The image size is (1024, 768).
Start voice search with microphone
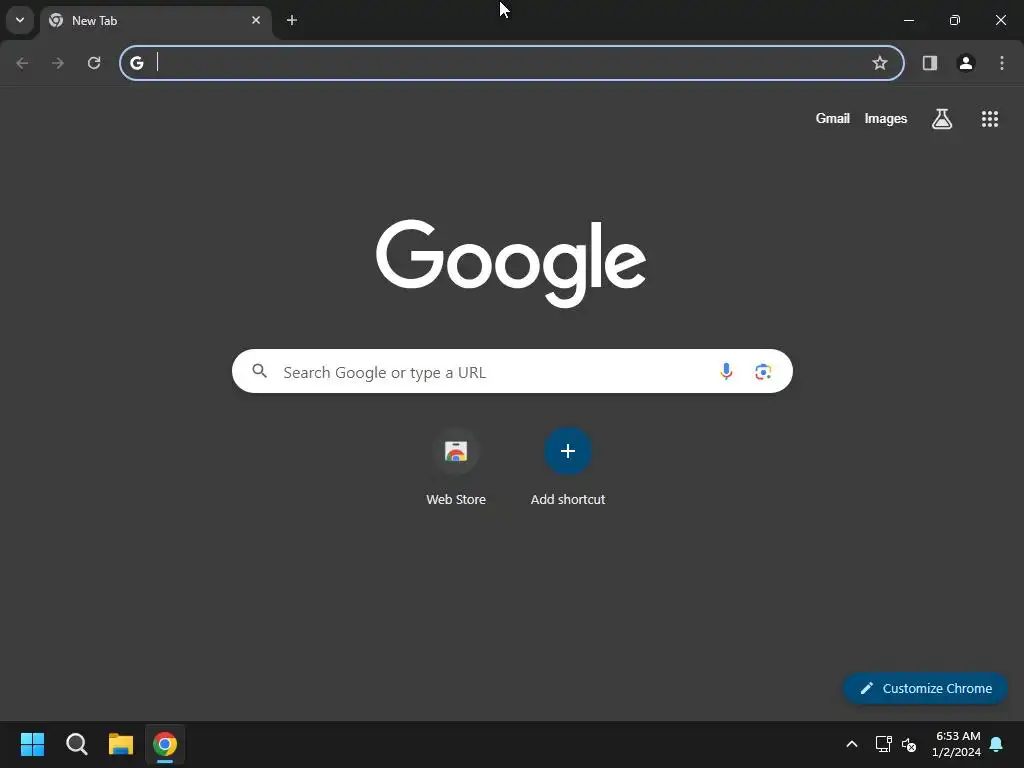coord(726,372)
